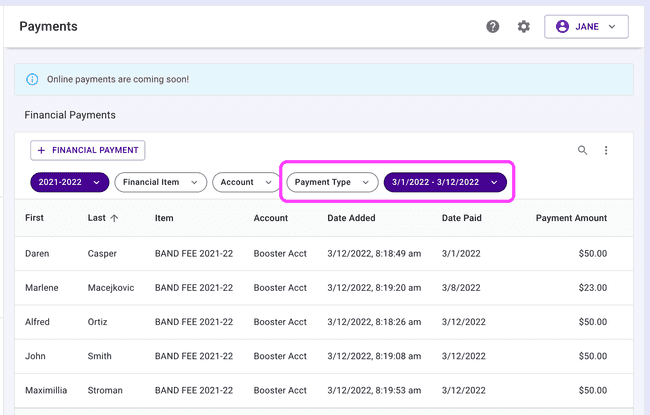Select the Daren Casper payment row
650x415 pixels.
325,254
